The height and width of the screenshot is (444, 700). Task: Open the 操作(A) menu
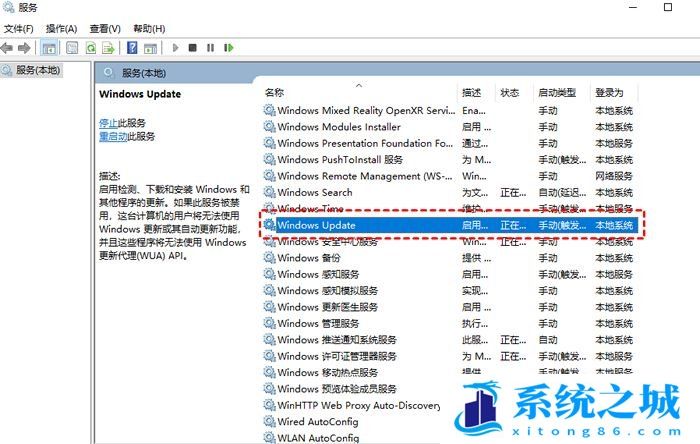pyautogui.click(x=62, y=29)
